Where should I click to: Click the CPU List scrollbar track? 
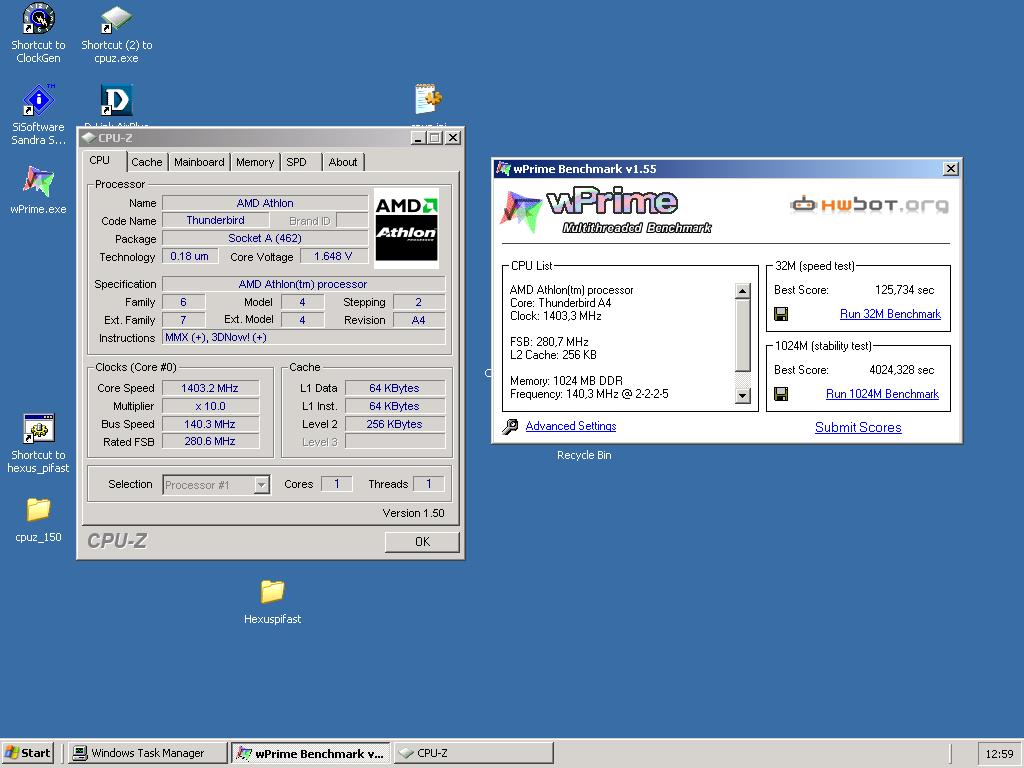coord(743,380)
